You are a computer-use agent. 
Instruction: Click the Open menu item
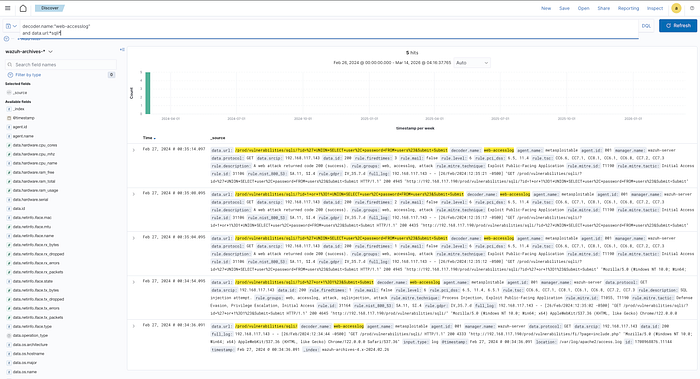(583, 8)
